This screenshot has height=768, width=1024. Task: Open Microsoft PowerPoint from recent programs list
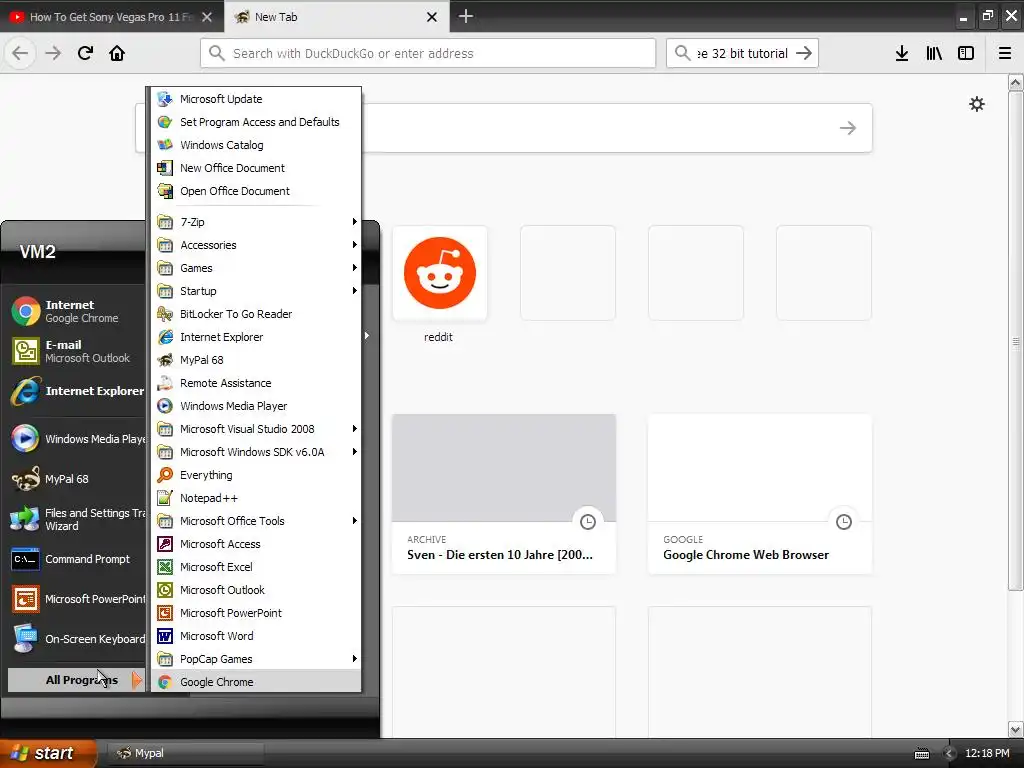point(77,599)
